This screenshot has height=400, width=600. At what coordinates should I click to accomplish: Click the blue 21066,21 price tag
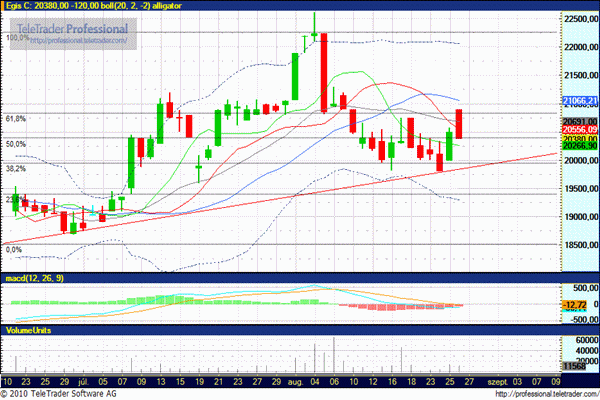tap(580, 102)
